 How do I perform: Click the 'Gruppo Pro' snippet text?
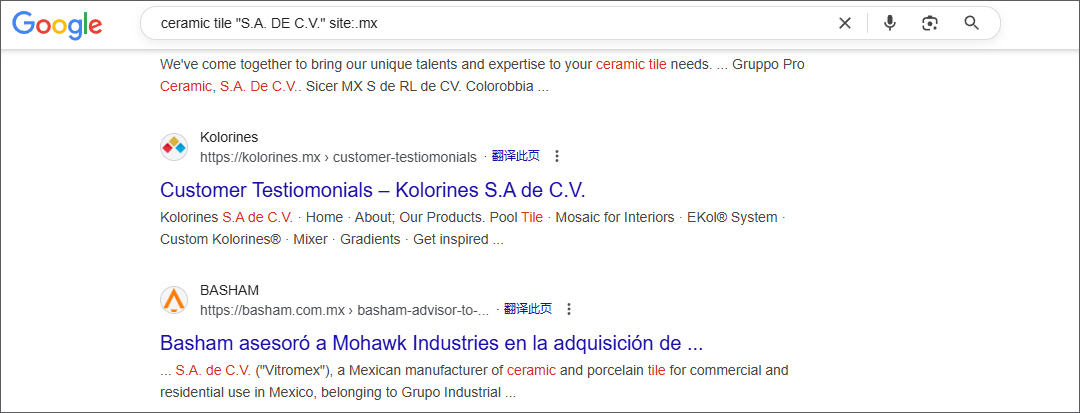769,65
